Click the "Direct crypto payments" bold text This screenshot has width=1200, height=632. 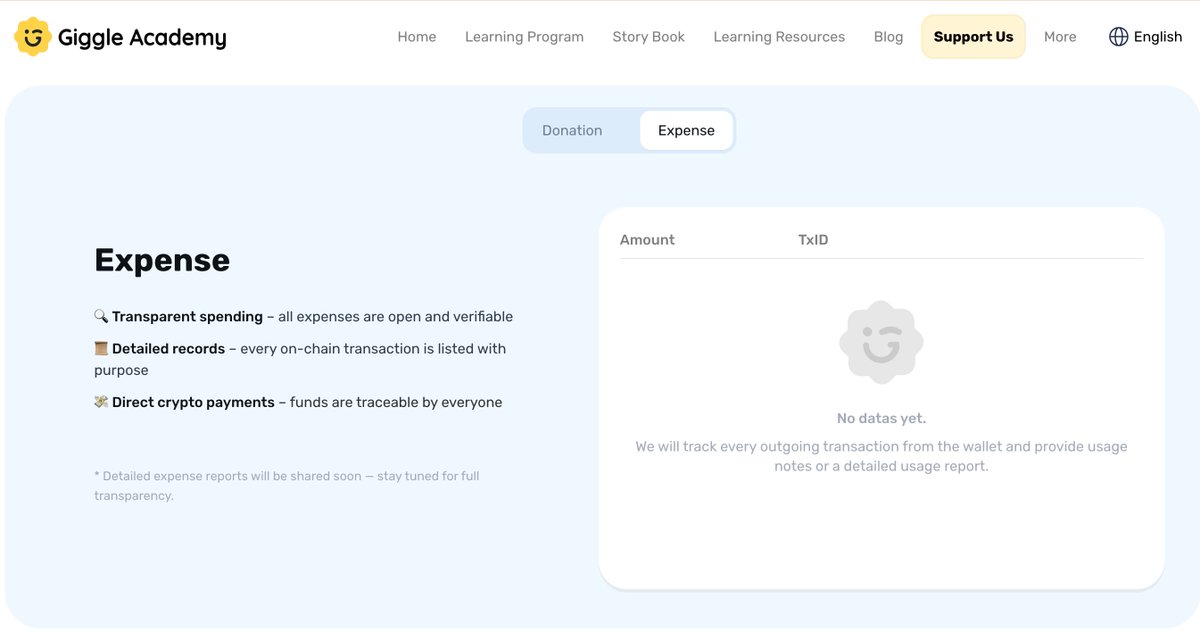(193, 402)
